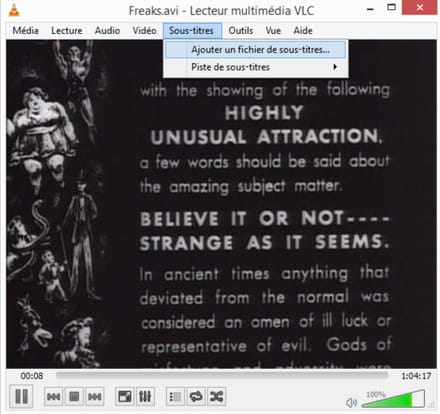
Task: Toggle fullscreen video mode icon
Action: (x=125, y=396)
